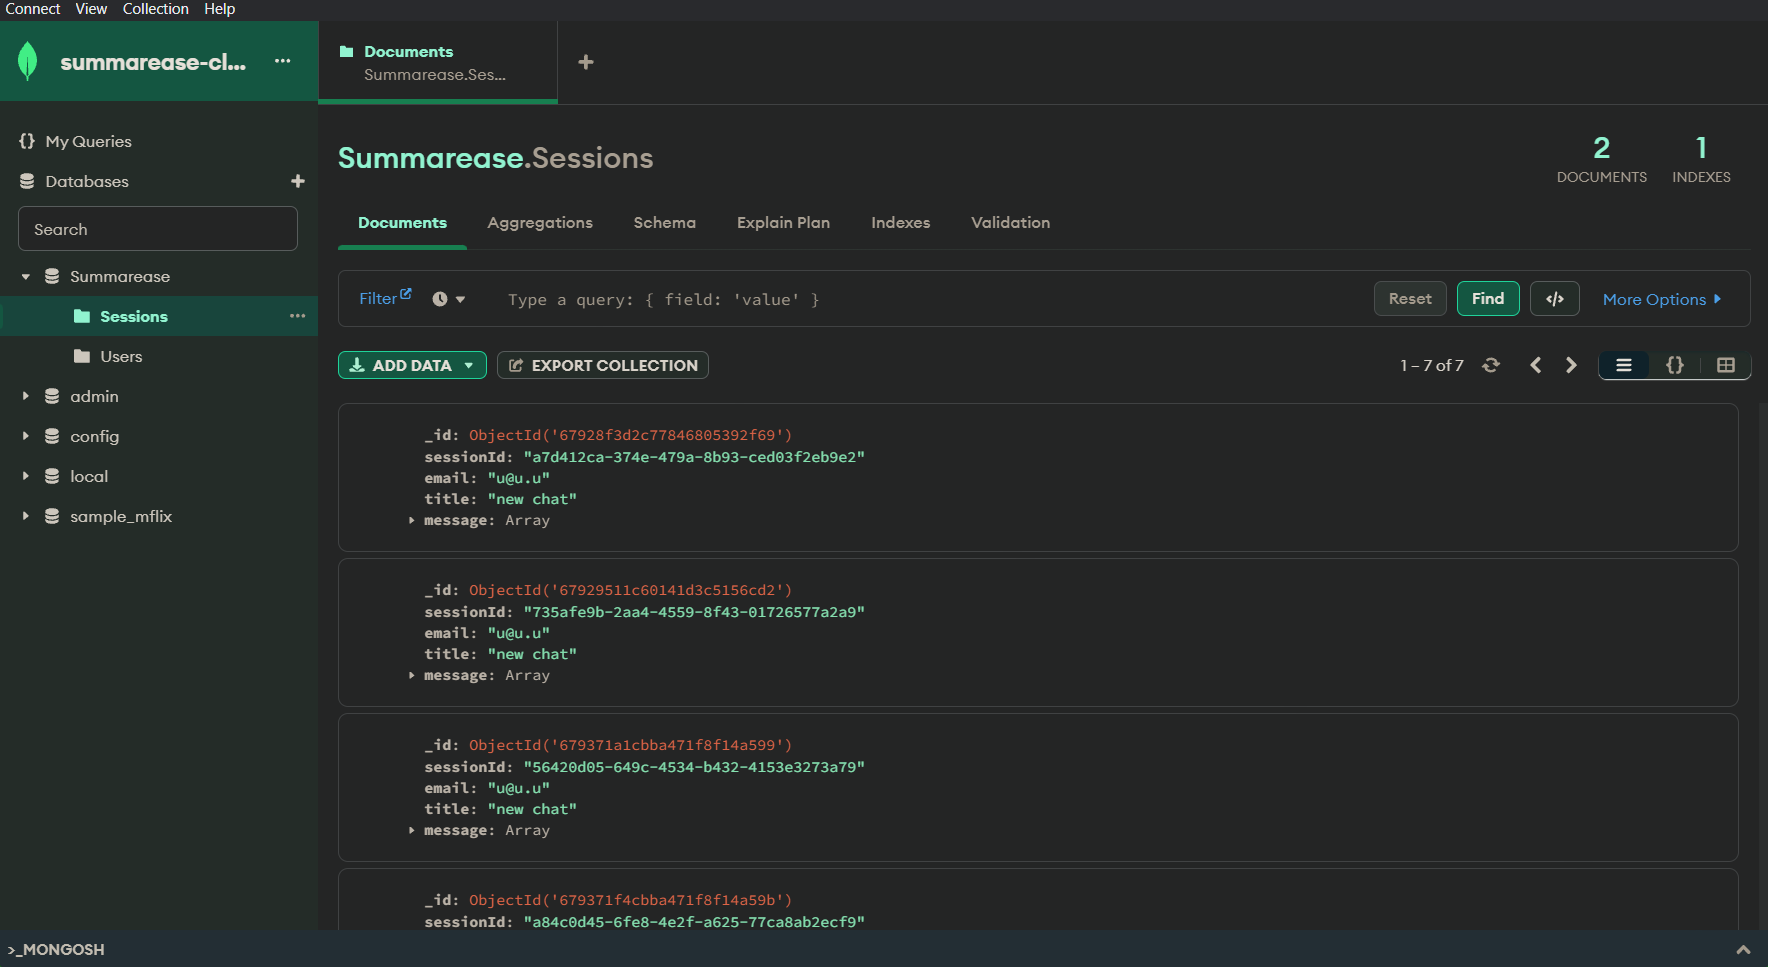
Task: Click the Summarease database icon
Action: (x=52, y=276)
